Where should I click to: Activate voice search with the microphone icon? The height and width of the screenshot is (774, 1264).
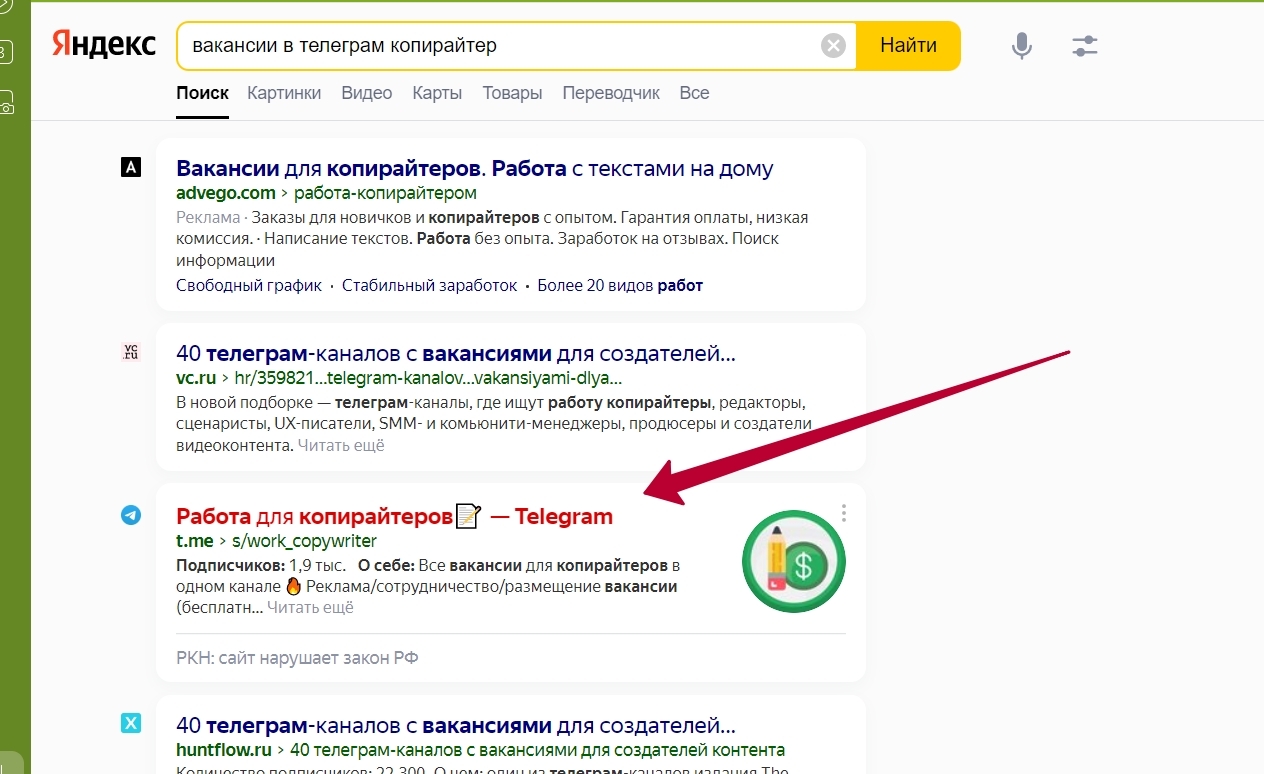[x=1020, y=44]
